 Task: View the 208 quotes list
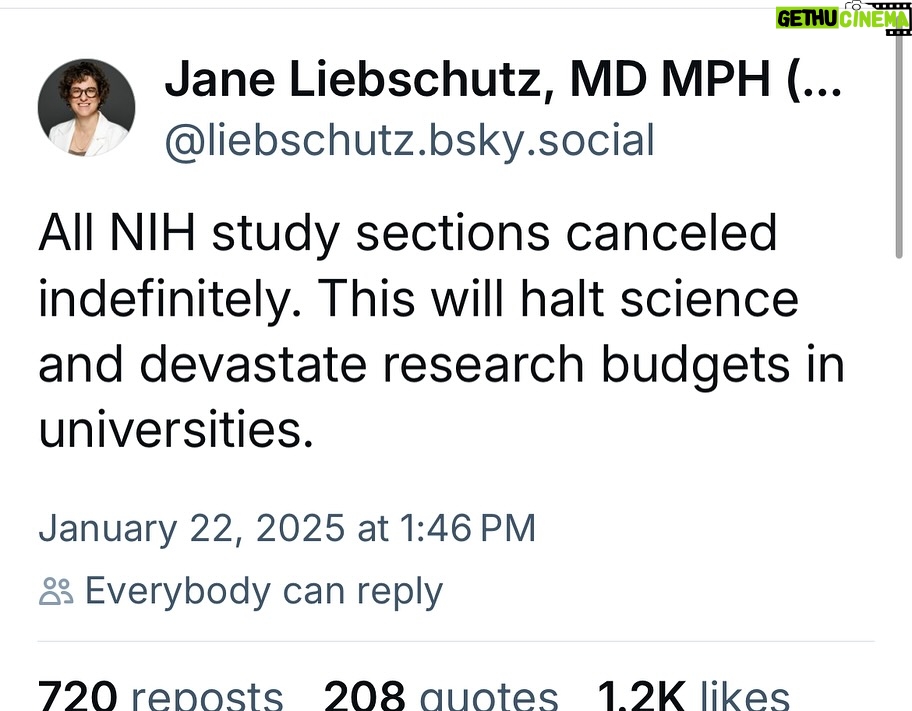(441, 695)
